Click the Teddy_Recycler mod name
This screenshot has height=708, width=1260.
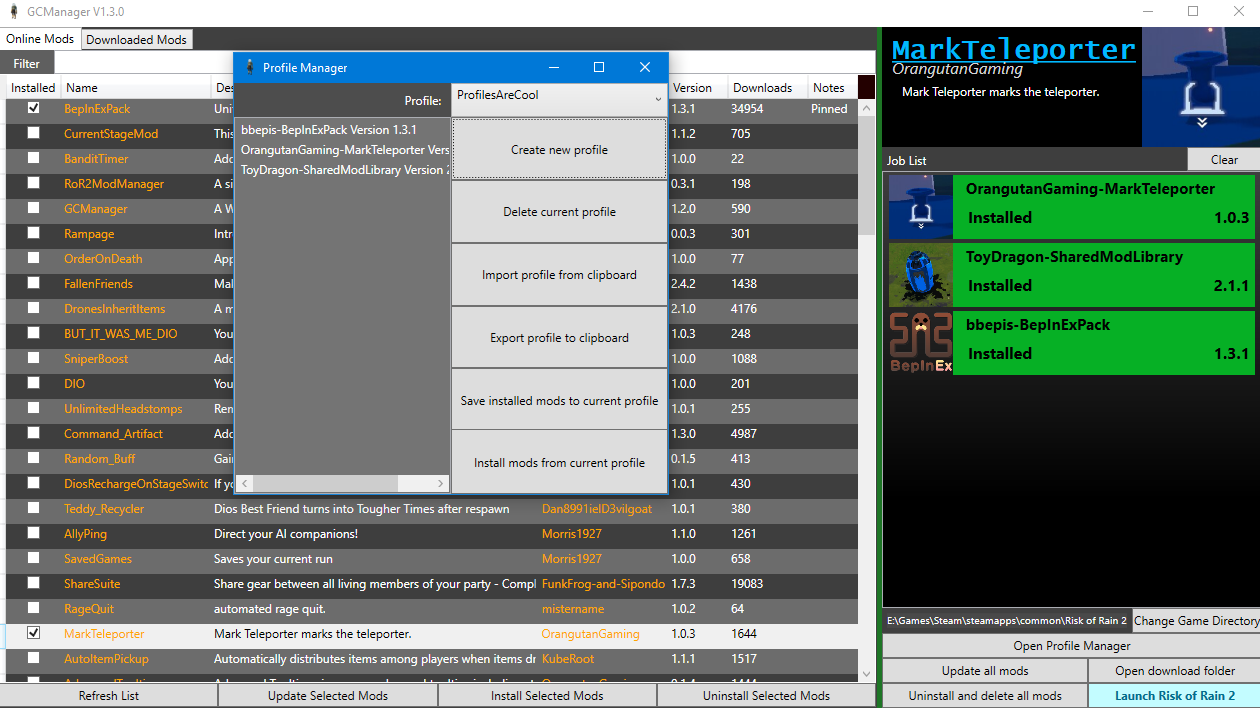point(104,509)
